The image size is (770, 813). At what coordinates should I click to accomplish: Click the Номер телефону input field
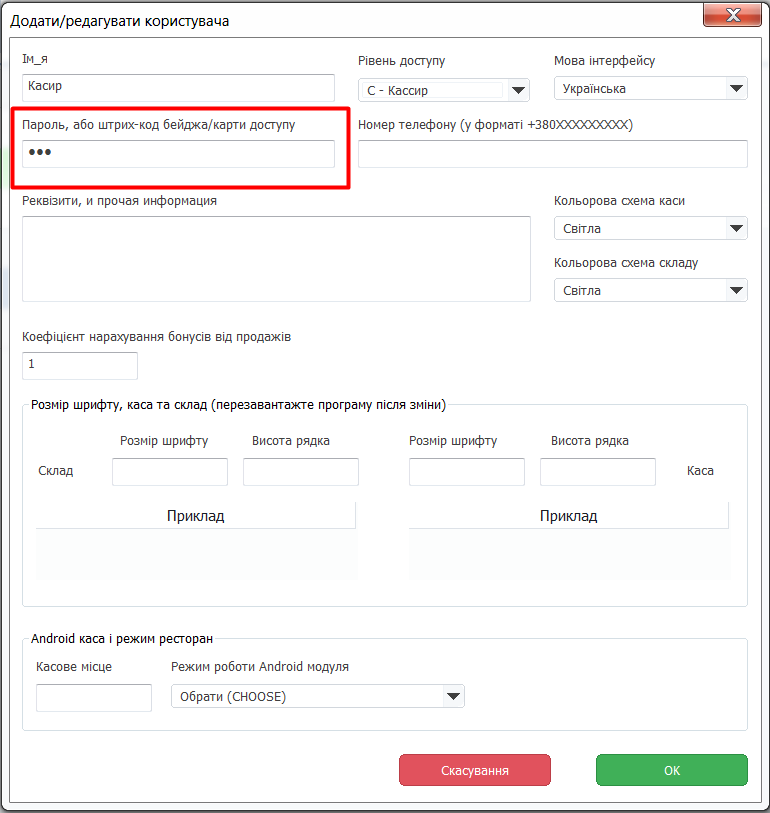click(553, 153)
